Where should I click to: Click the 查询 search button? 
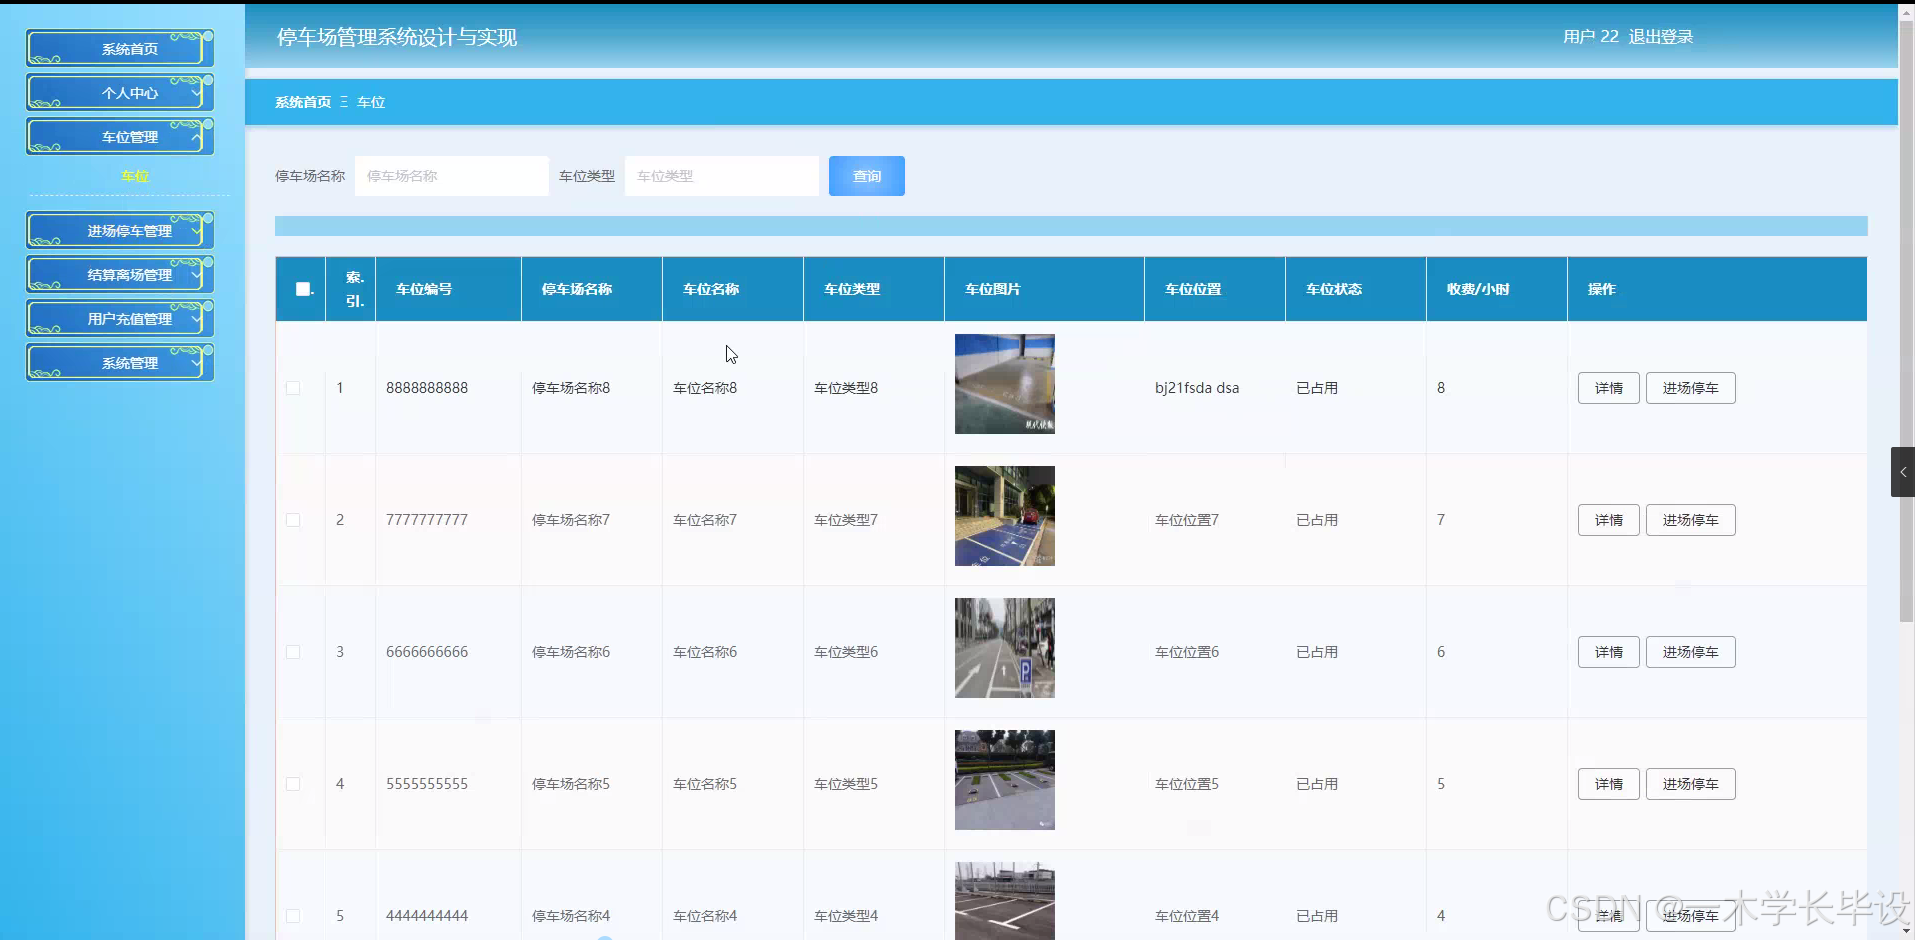[866, 175]
